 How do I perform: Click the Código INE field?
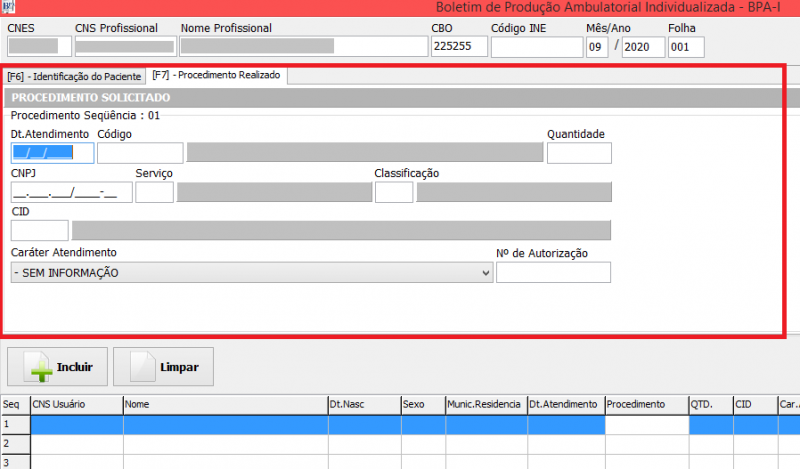tap(536, 47)
